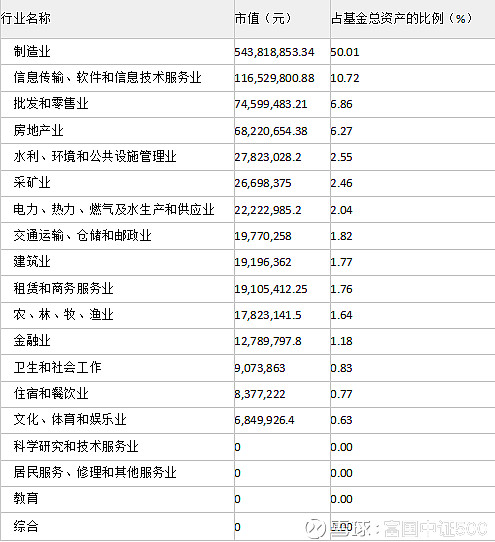
Task: Select the value 12,789,797.8
Action: coord(268,341)
